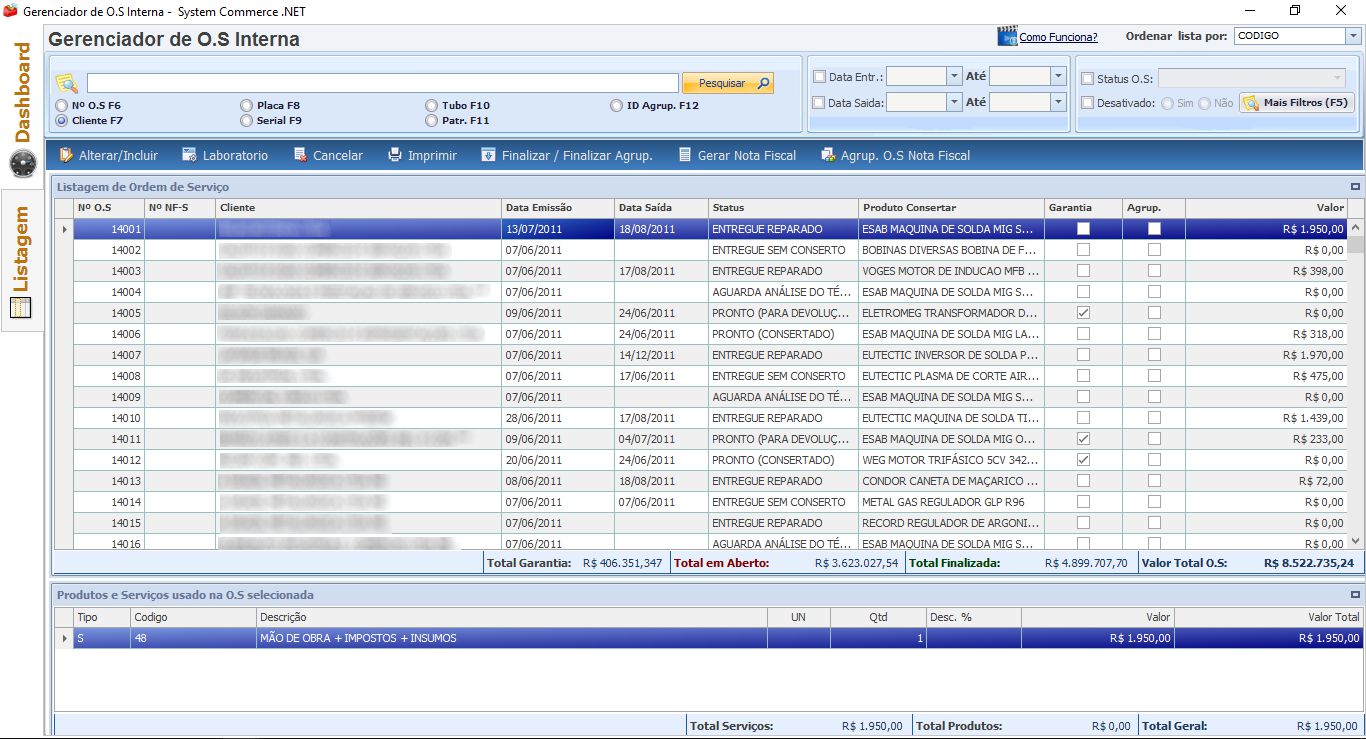Screen dimensions: 1366x739
Task: Expand the Ordenar lista por dropdown
Action: coord(1352,36)
